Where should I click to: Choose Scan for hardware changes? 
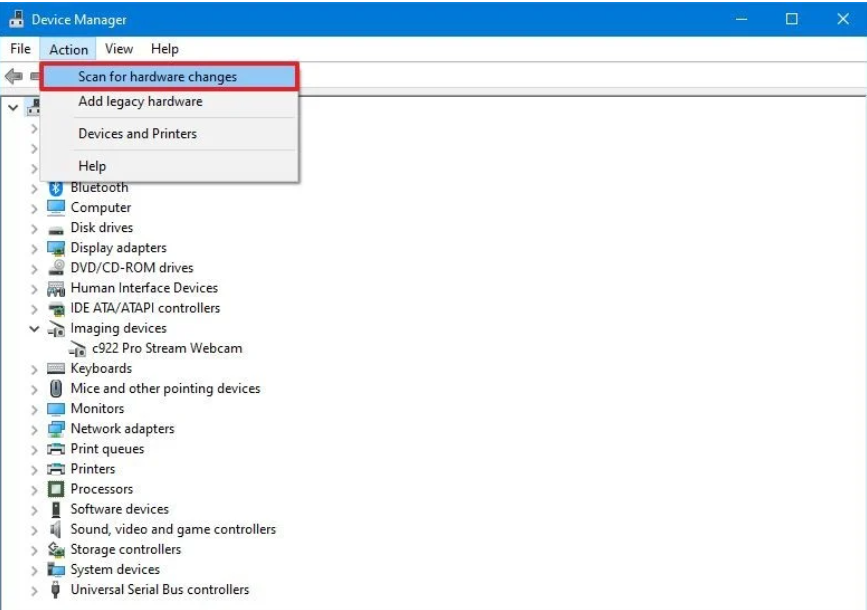170,77
